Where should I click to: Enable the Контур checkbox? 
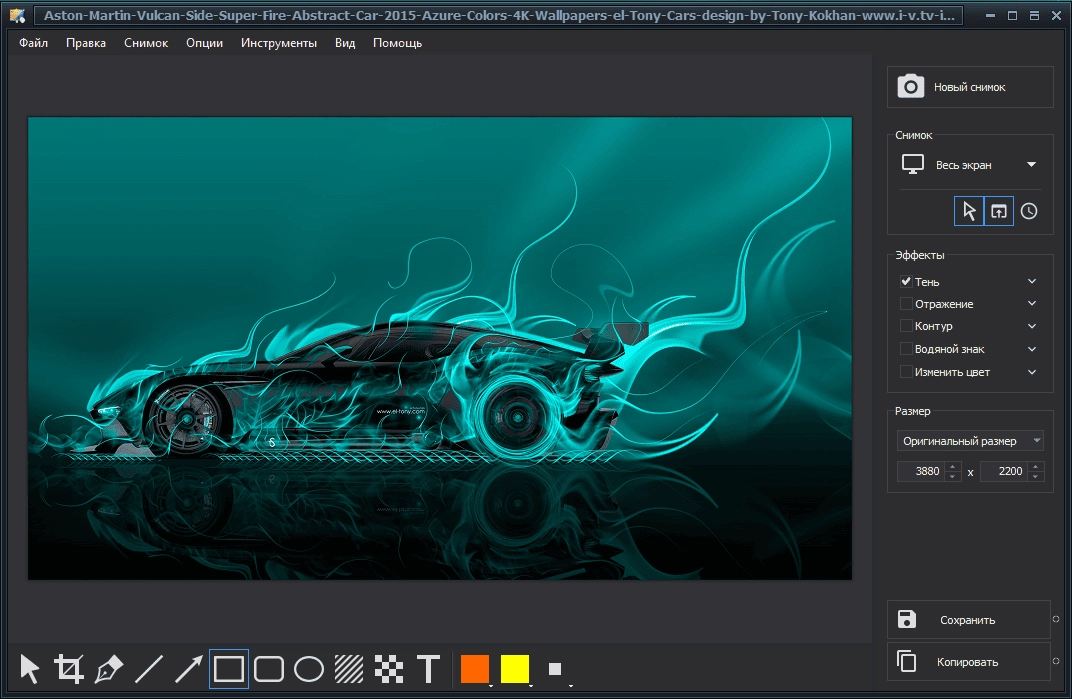point(906,326)
